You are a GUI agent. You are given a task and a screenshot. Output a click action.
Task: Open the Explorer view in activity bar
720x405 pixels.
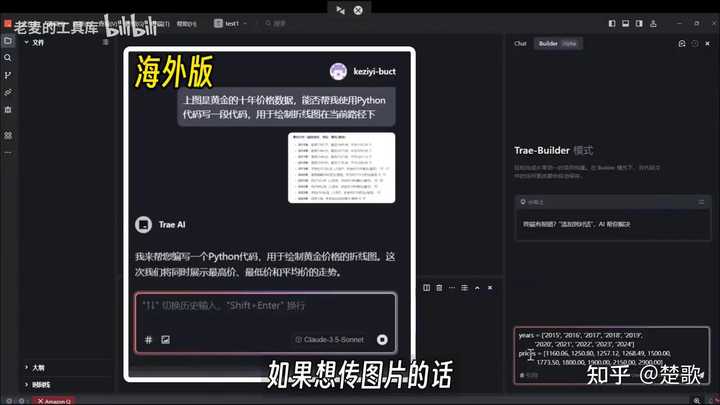click(x=8, y=41)
